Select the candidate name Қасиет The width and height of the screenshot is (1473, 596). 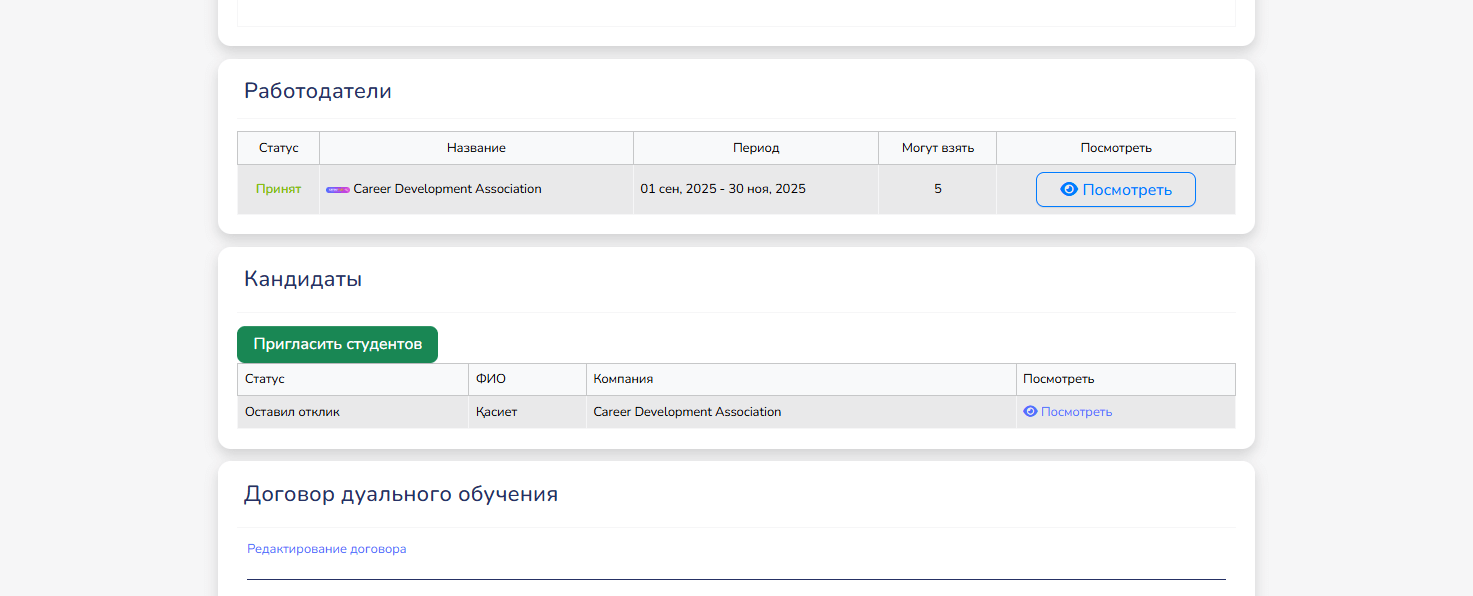coord(496,412)
